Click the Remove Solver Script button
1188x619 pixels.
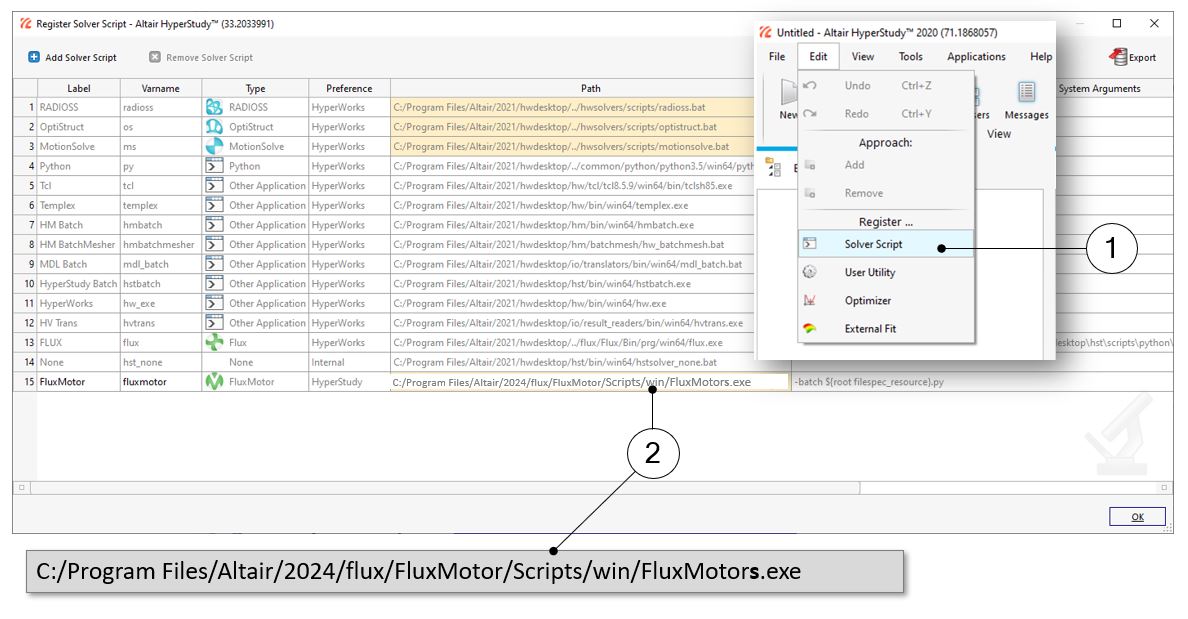pyautogui.click(x=200, y=58)
